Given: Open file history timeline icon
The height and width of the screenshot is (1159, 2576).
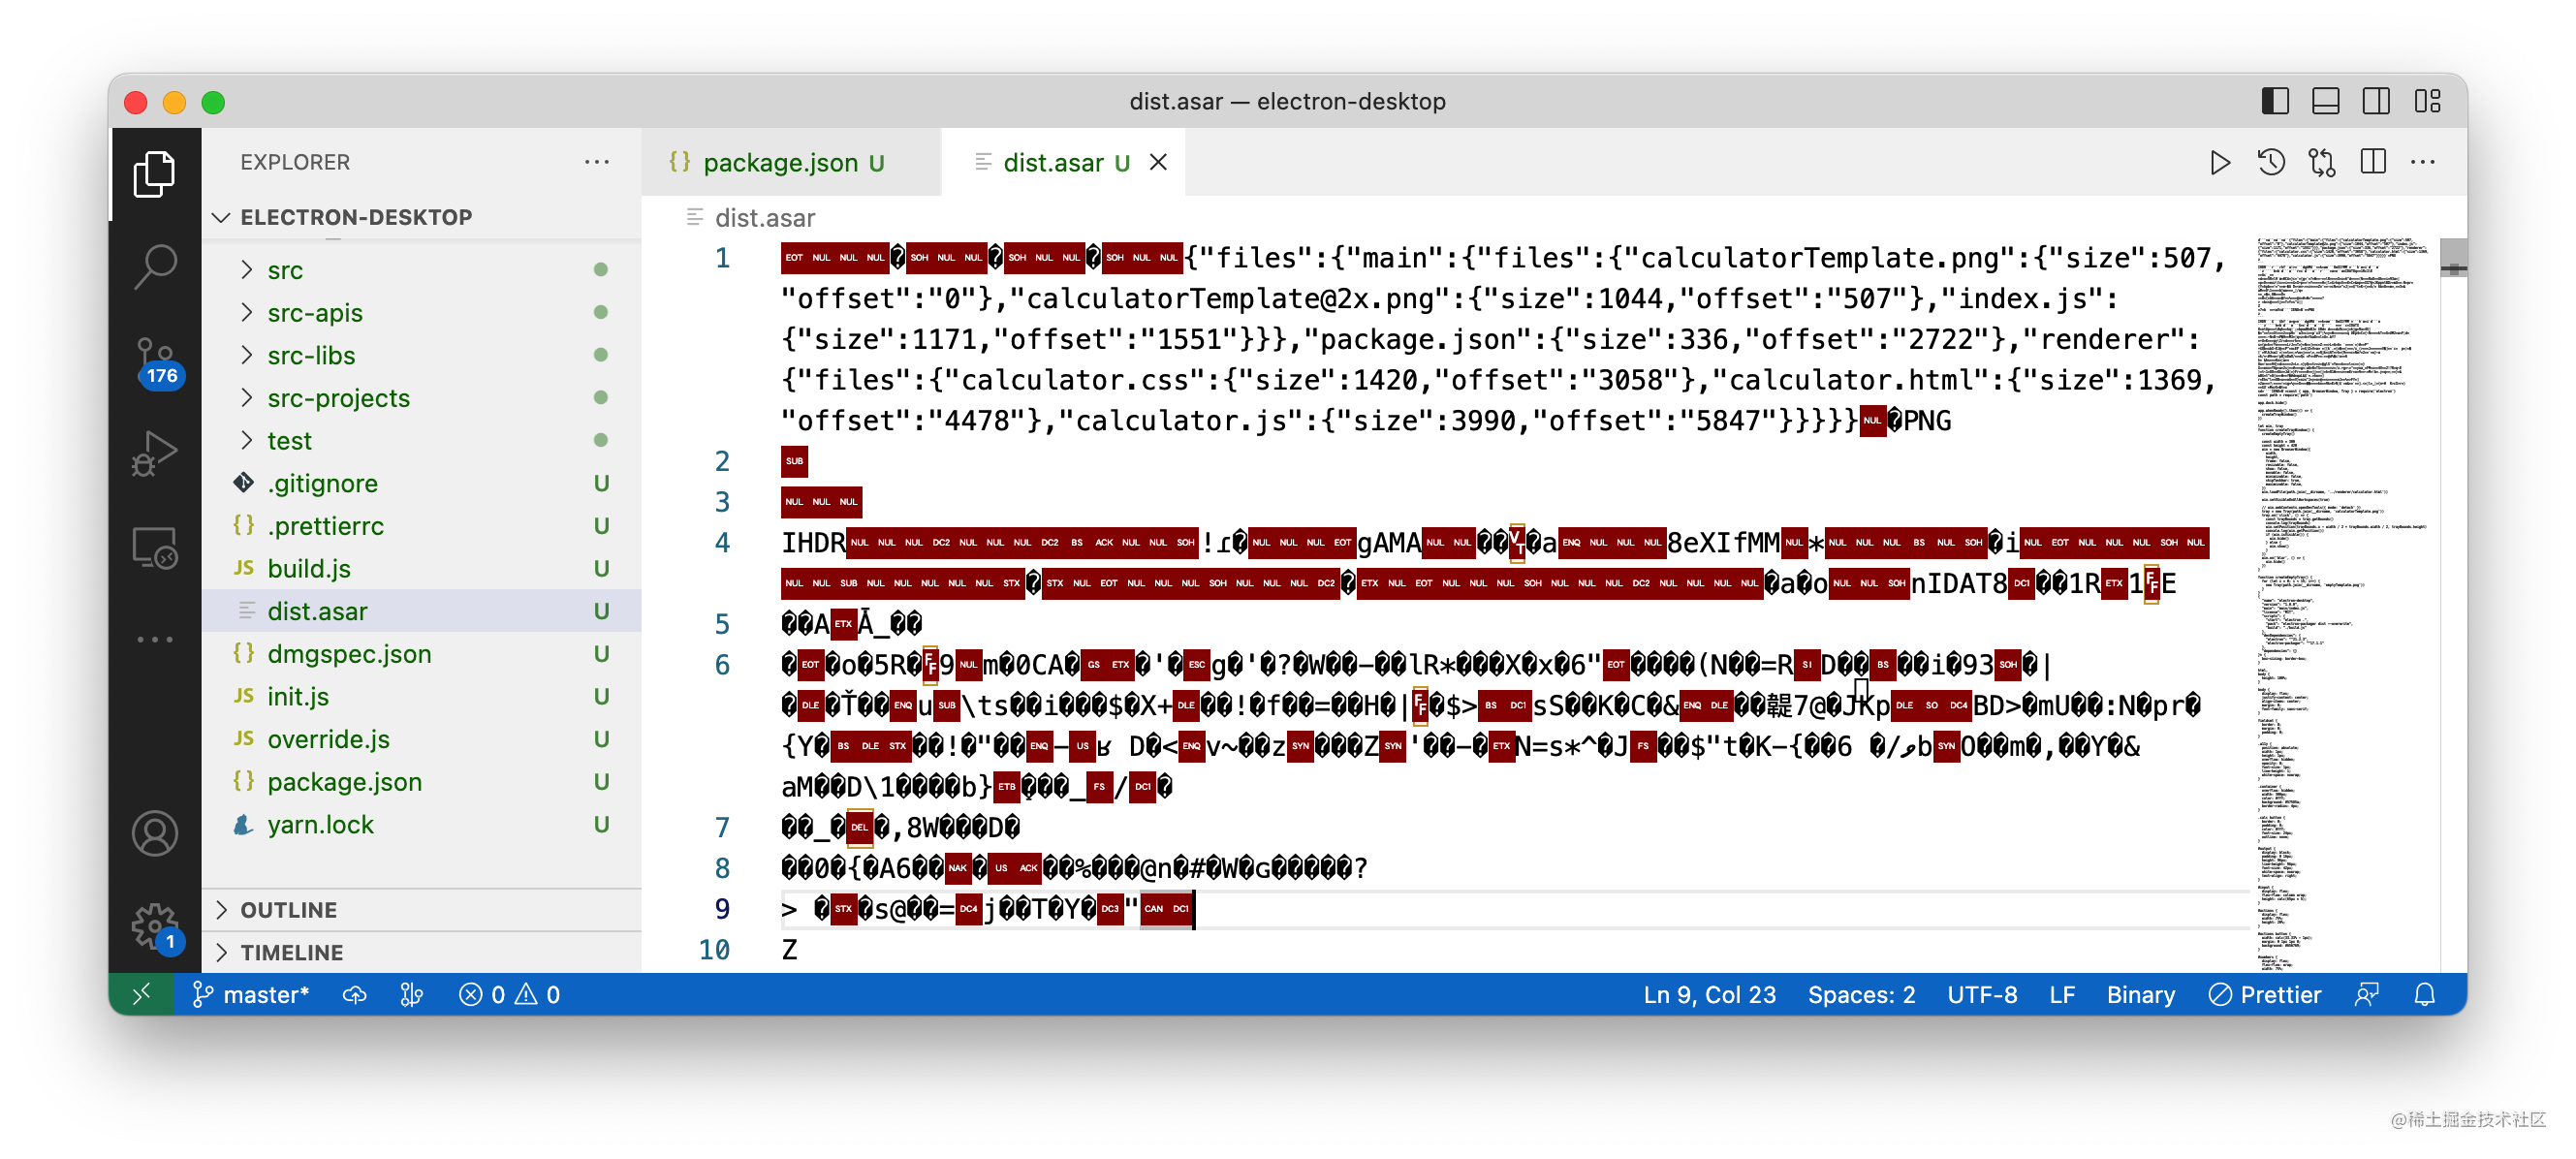Looking at the screenshot, I should click(2270, 162).
